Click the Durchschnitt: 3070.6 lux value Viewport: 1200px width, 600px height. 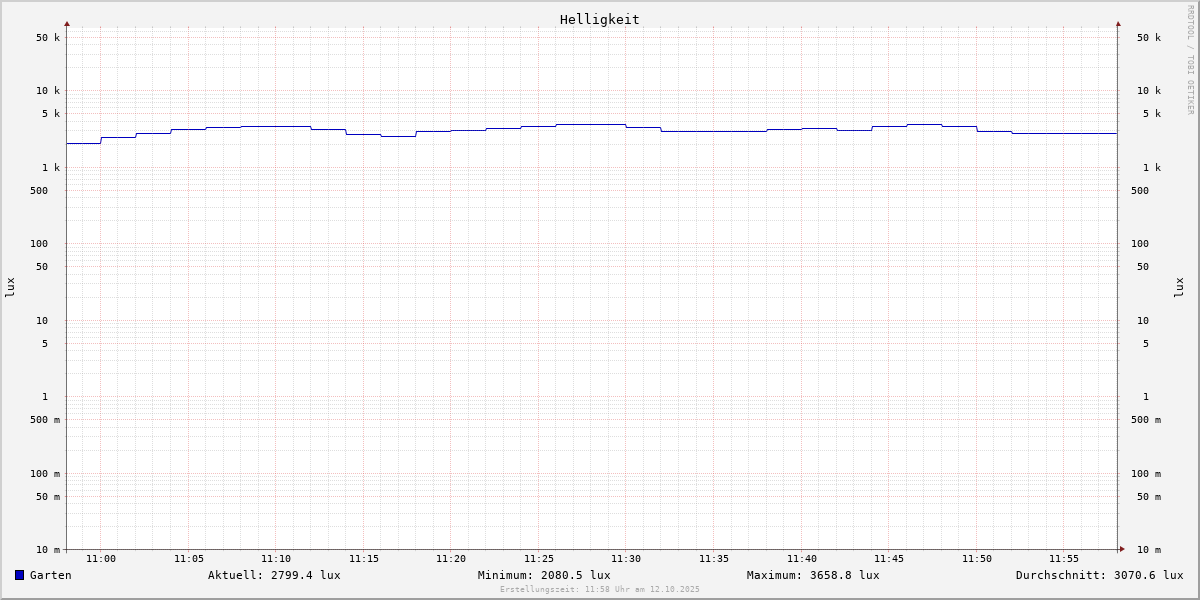click(1099, 575)
